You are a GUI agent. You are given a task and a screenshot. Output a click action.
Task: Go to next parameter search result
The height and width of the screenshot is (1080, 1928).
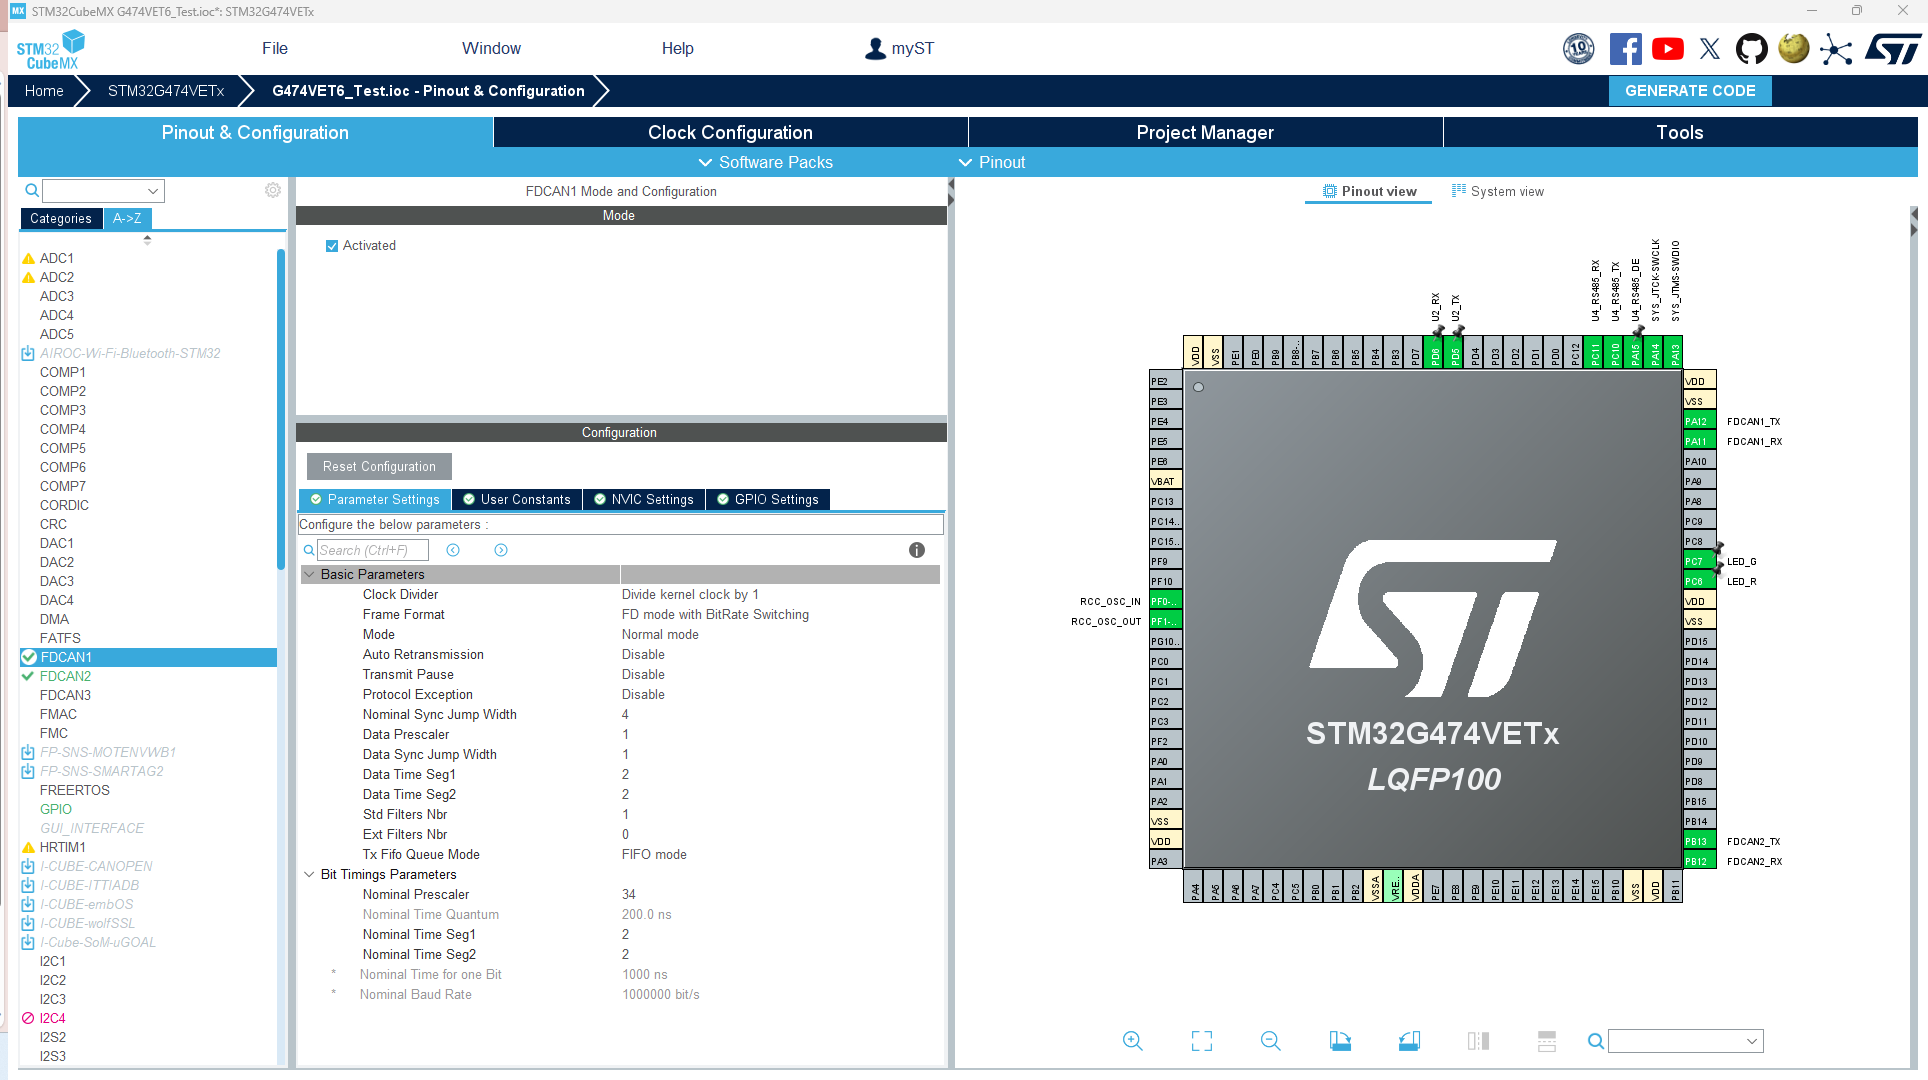tap(501, 550)
